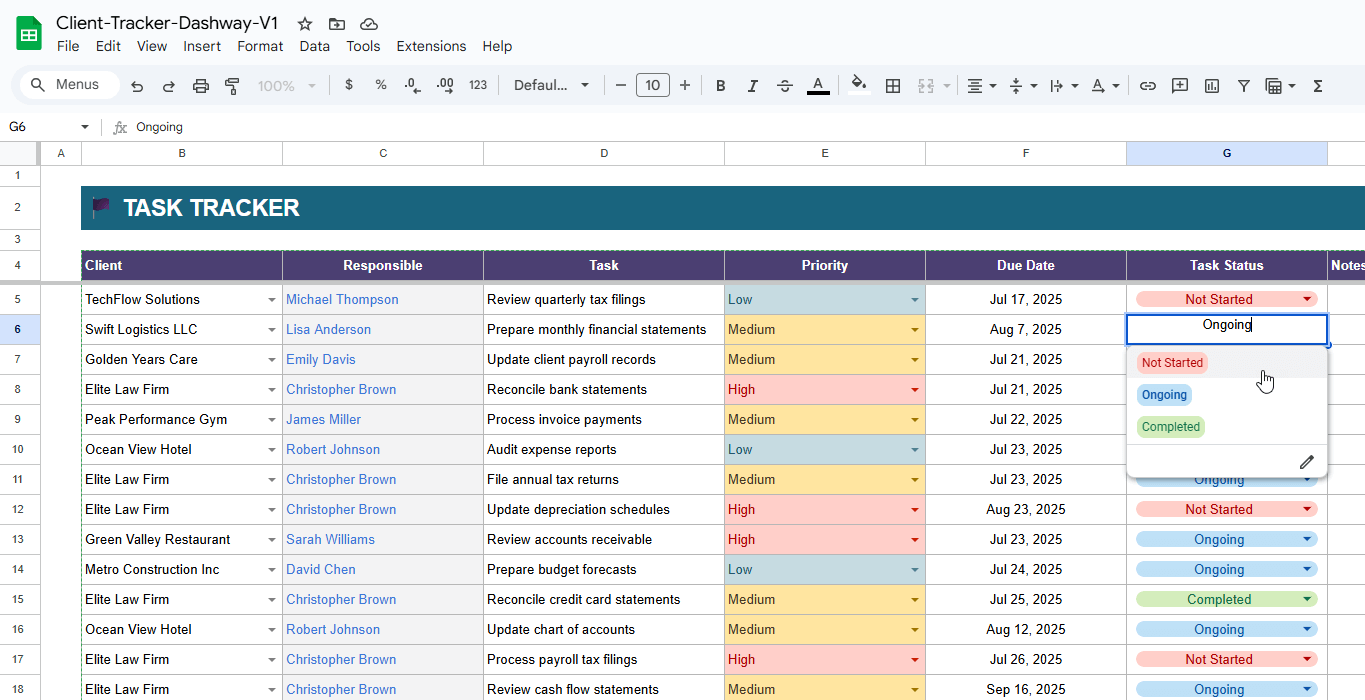The image size is (1365, 700).
Task: Open the fill color picker
Action: click(x=858, y=86)
